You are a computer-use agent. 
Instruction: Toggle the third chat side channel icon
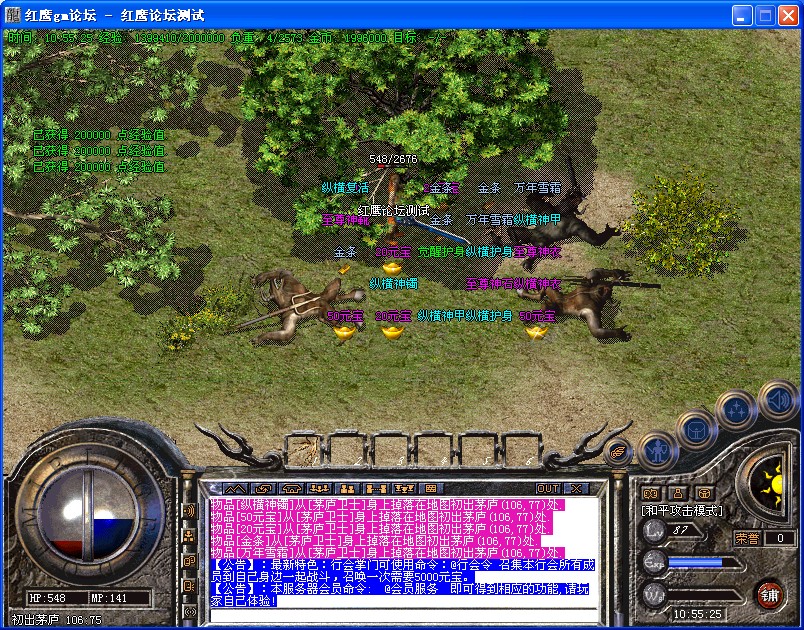(189, 561)
